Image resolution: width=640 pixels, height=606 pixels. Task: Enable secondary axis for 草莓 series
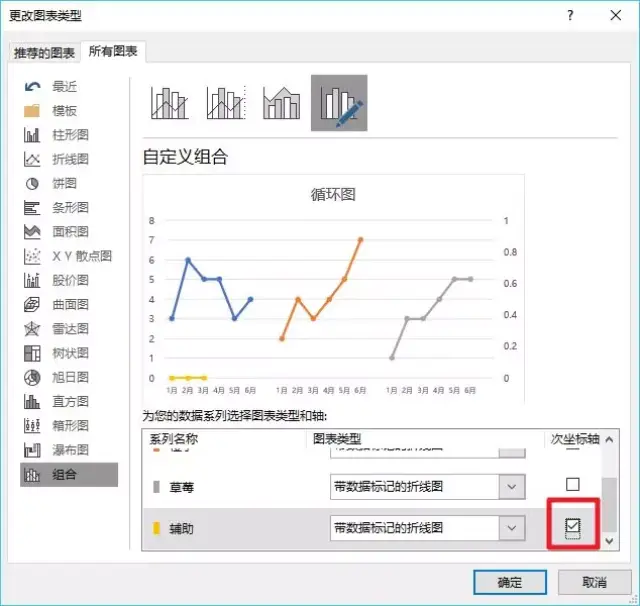coord(573,484)
